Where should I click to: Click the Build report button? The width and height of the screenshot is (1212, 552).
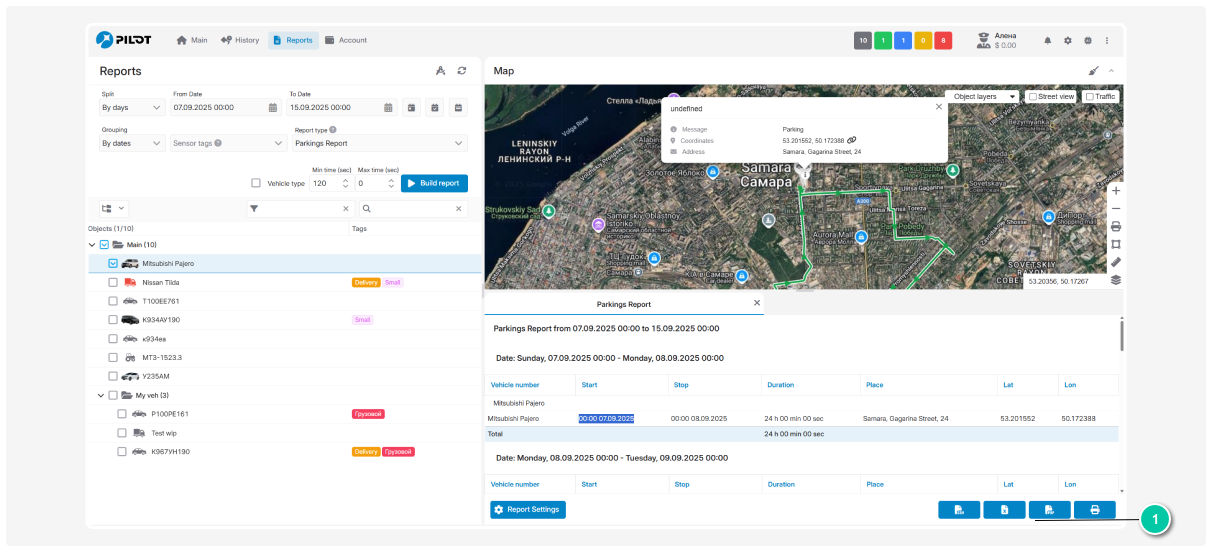tap(434, 183)
